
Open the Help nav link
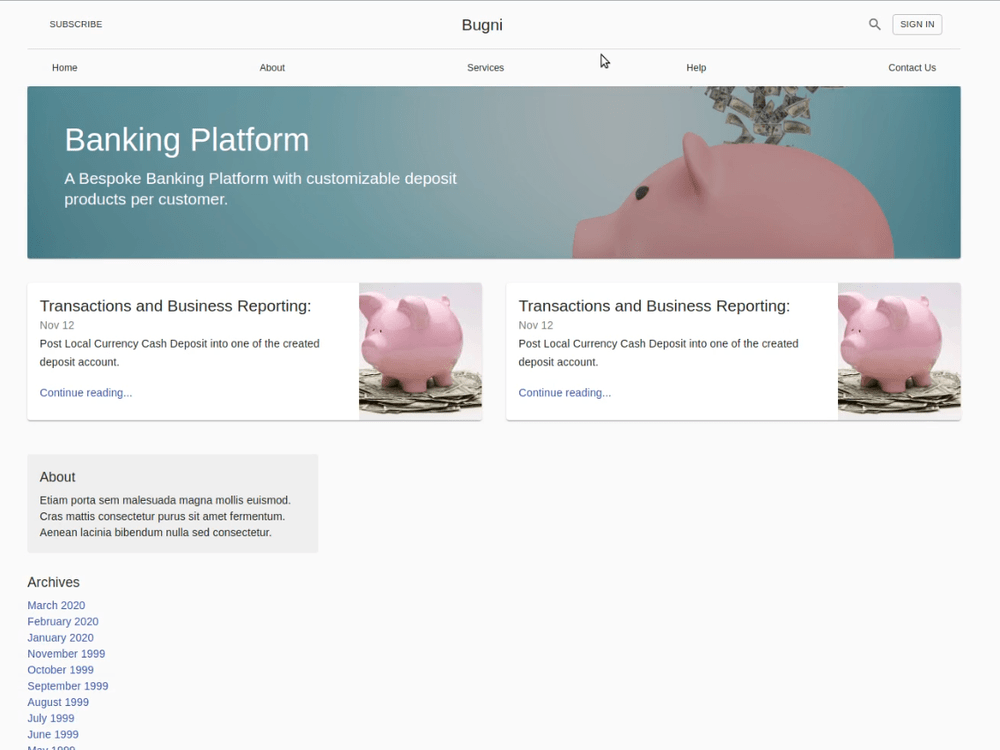pyautogui.click(x=696, y=68)
